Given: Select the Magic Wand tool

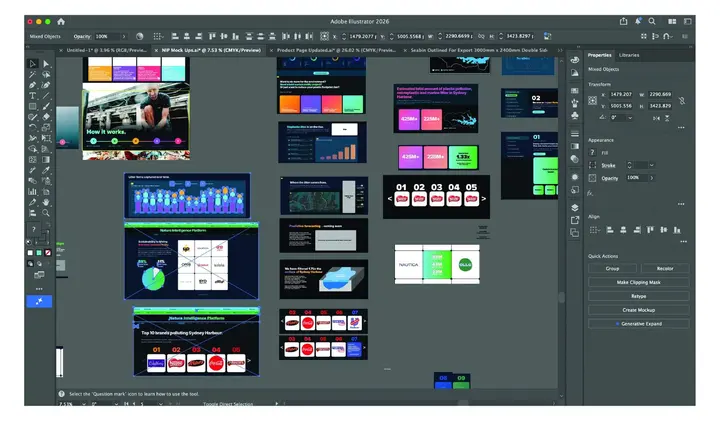Looking at the screenshot, I should (33, 74).
